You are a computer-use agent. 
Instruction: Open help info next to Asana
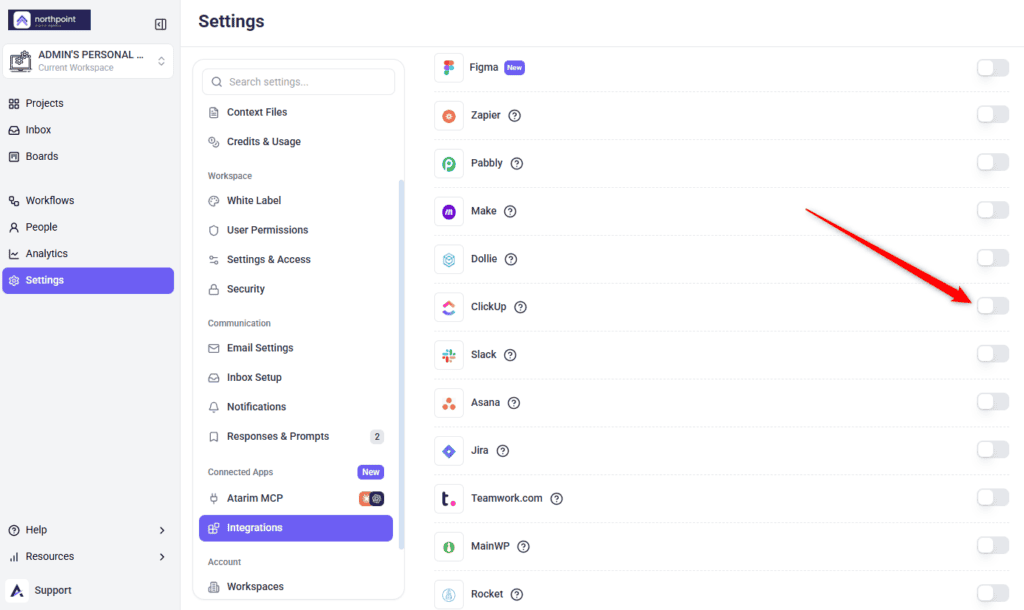514,403
